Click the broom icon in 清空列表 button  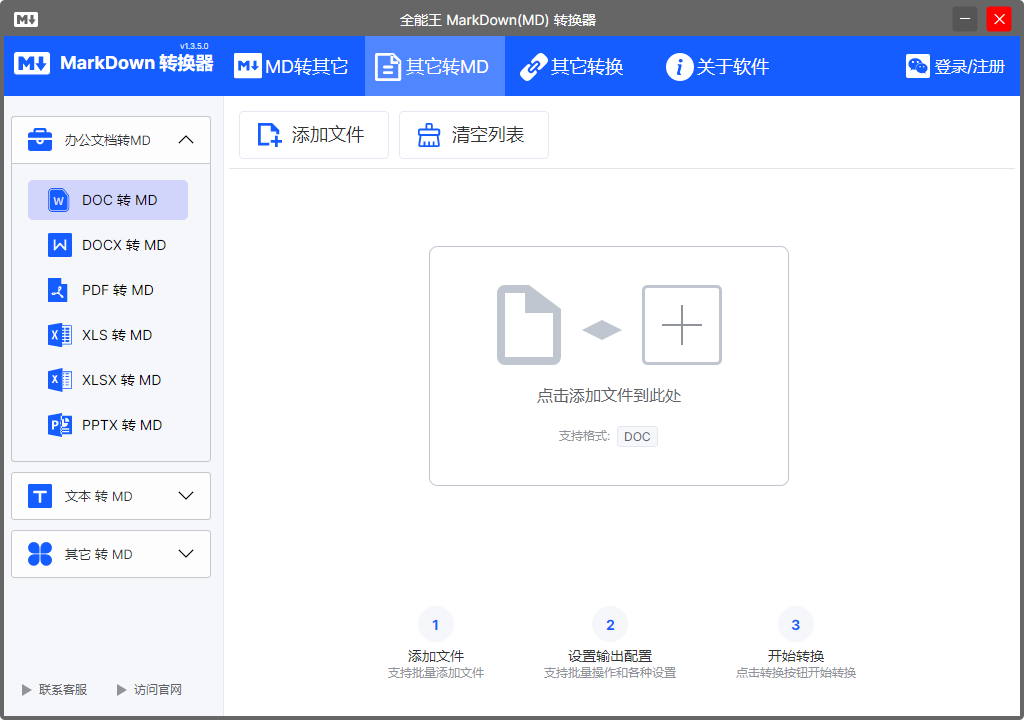click(x=429, y=135)
